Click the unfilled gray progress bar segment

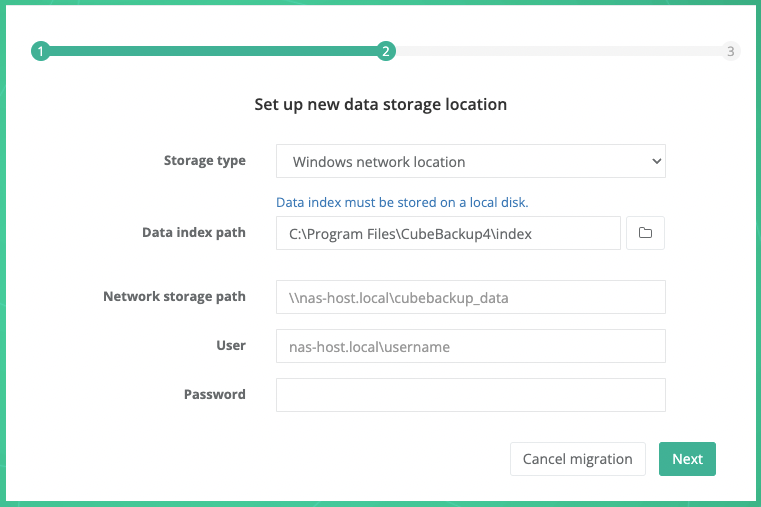coord(558,52)
